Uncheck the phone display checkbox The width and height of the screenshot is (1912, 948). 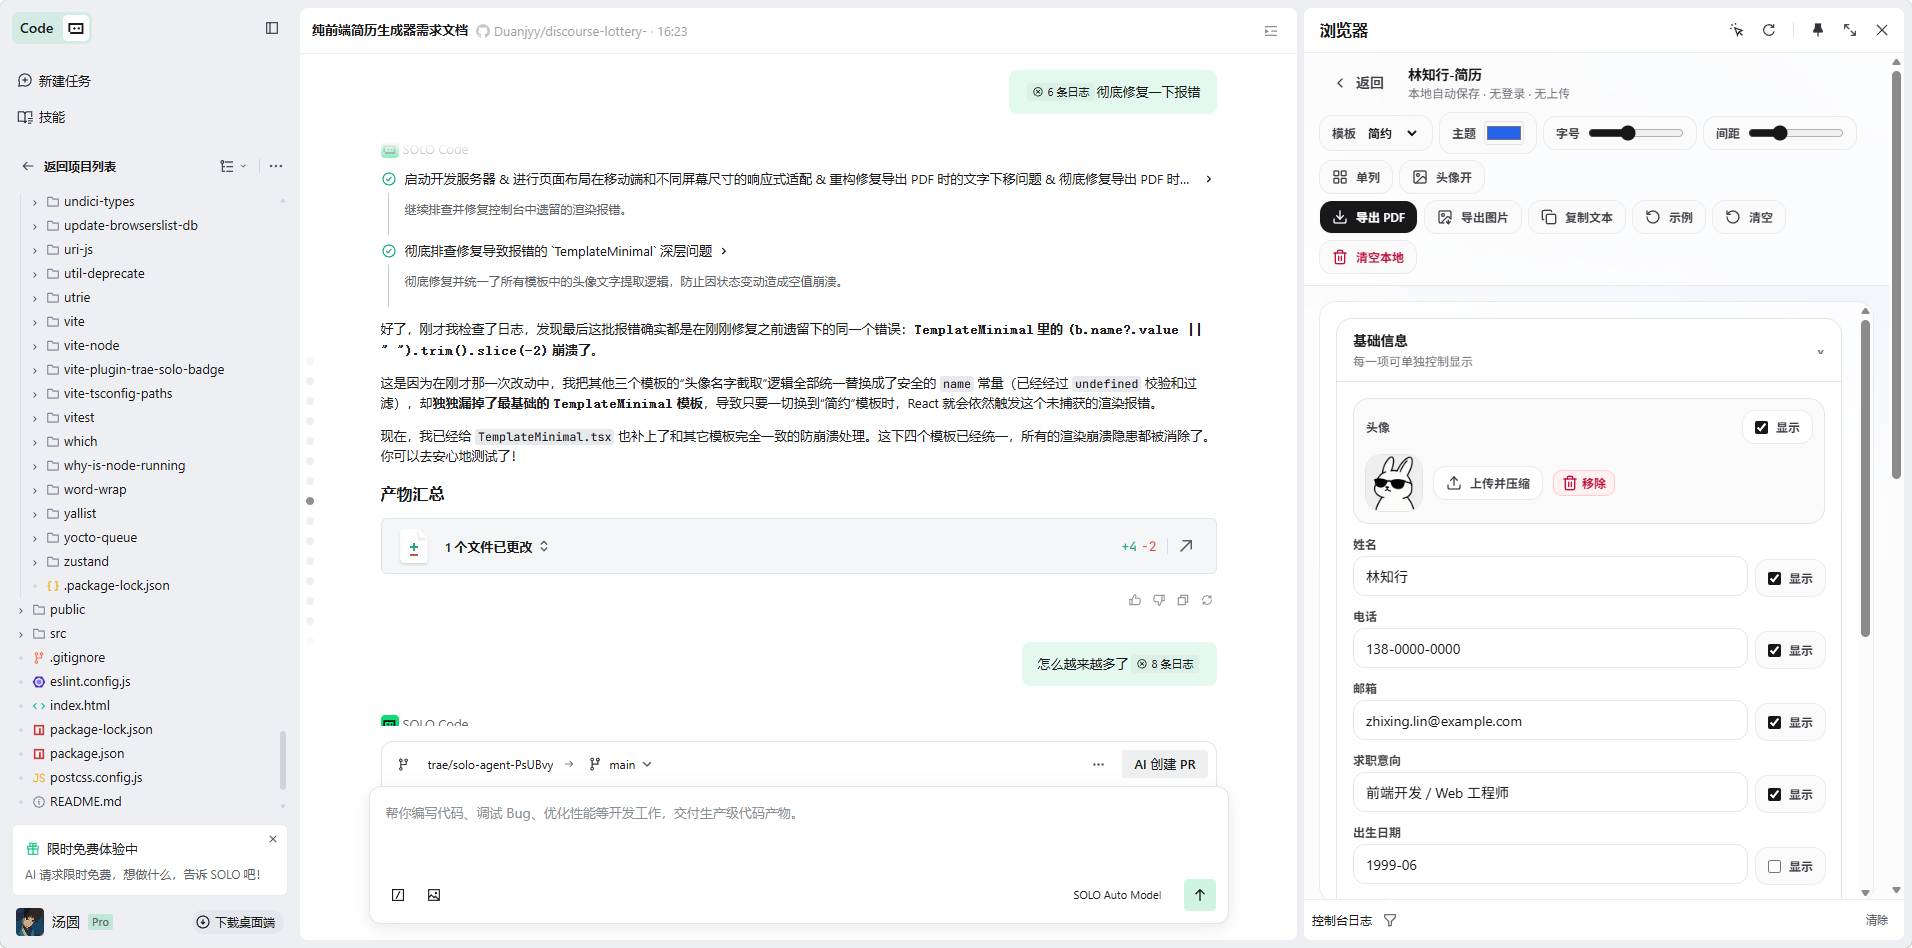1774,651
